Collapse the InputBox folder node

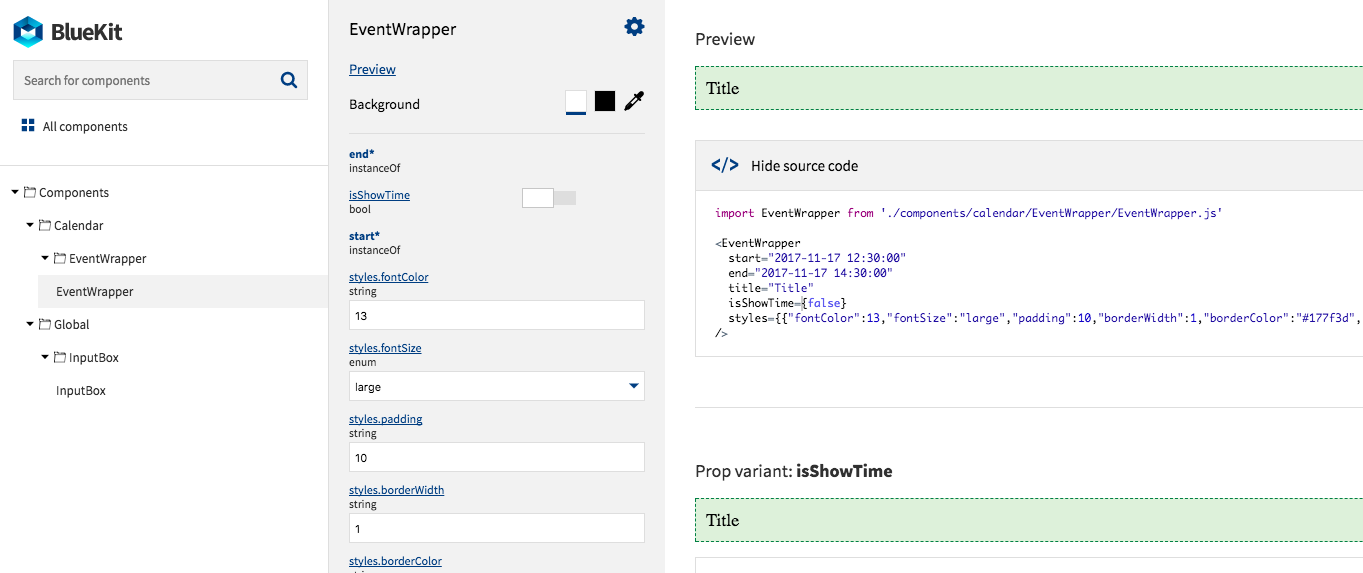[x=45, y=357]
